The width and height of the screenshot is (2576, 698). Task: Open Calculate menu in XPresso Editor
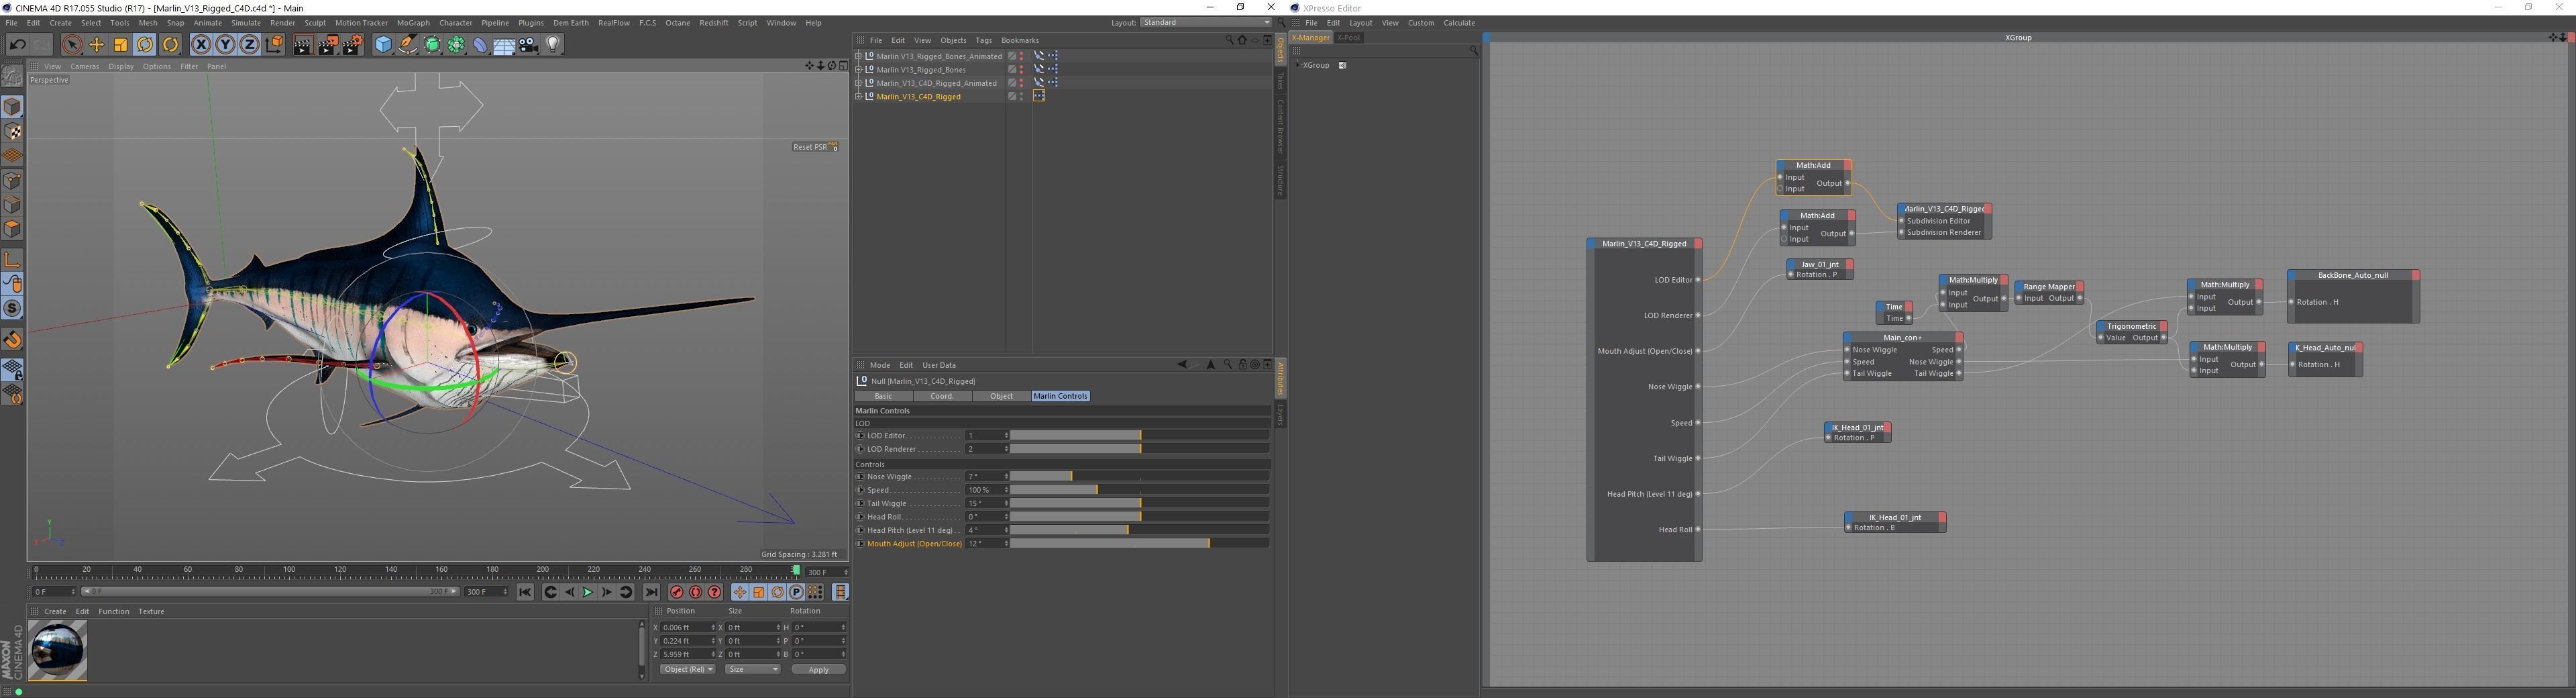click(1459, 23)
